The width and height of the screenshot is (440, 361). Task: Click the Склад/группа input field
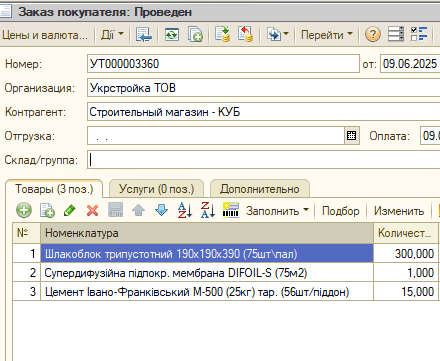pos(263,160)
